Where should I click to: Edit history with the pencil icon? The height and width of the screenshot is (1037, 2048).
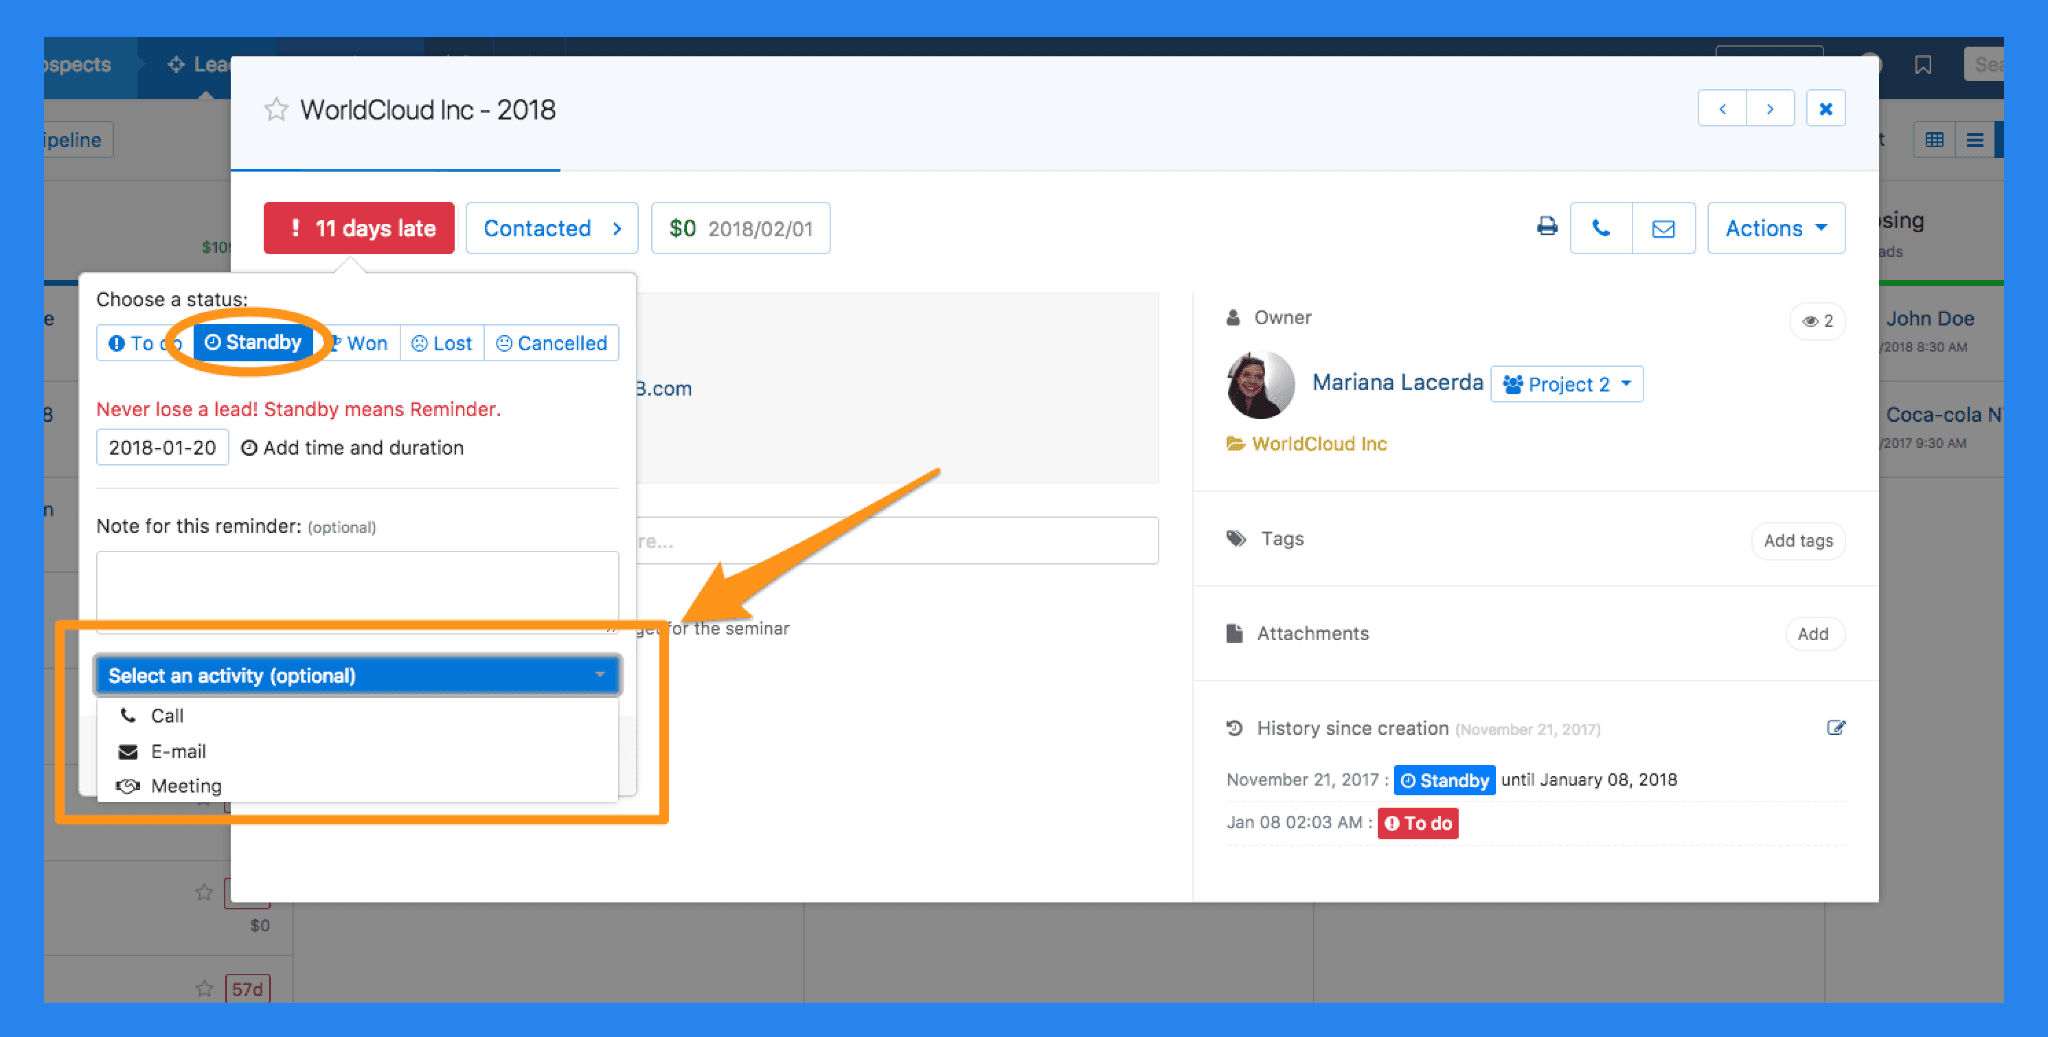pyautogui.click(x=1836, y=727)
